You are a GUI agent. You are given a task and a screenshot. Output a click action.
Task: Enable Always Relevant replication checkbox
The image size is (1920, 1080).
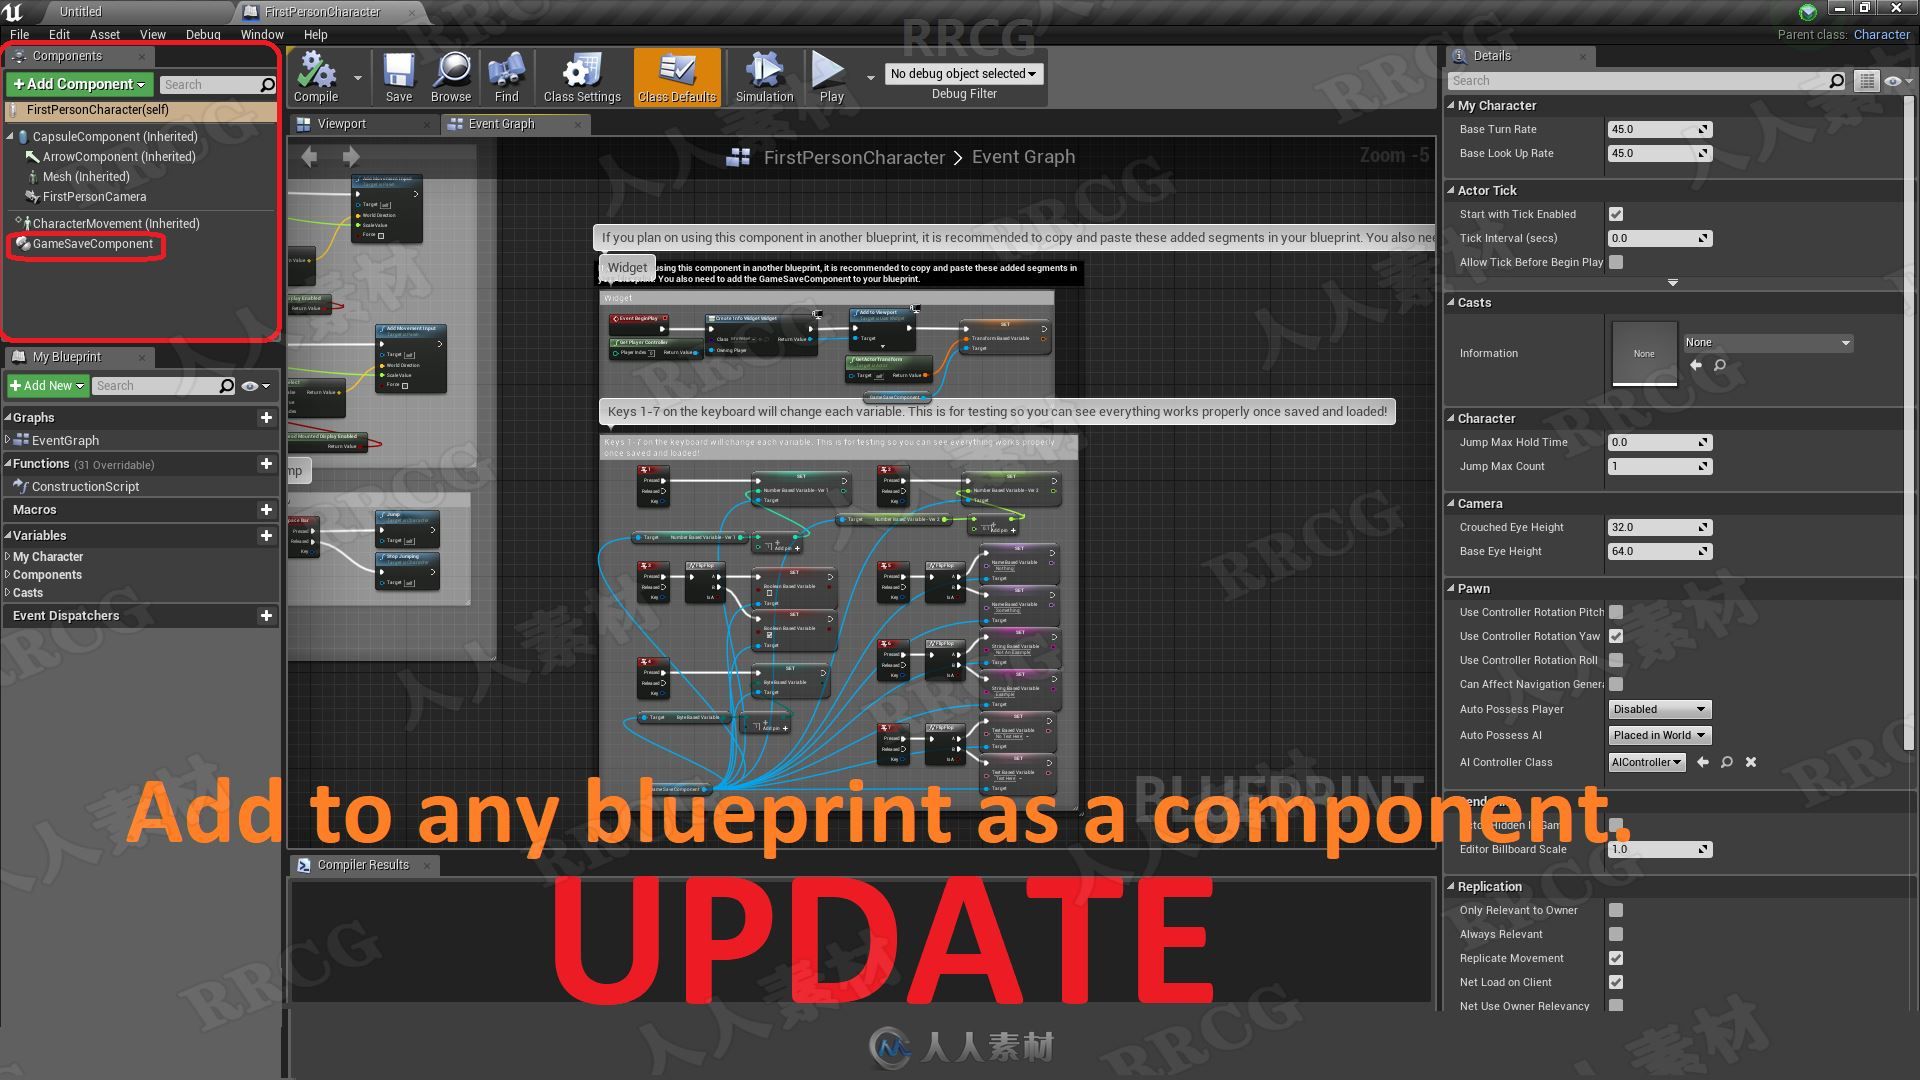tap(1615, 934)
